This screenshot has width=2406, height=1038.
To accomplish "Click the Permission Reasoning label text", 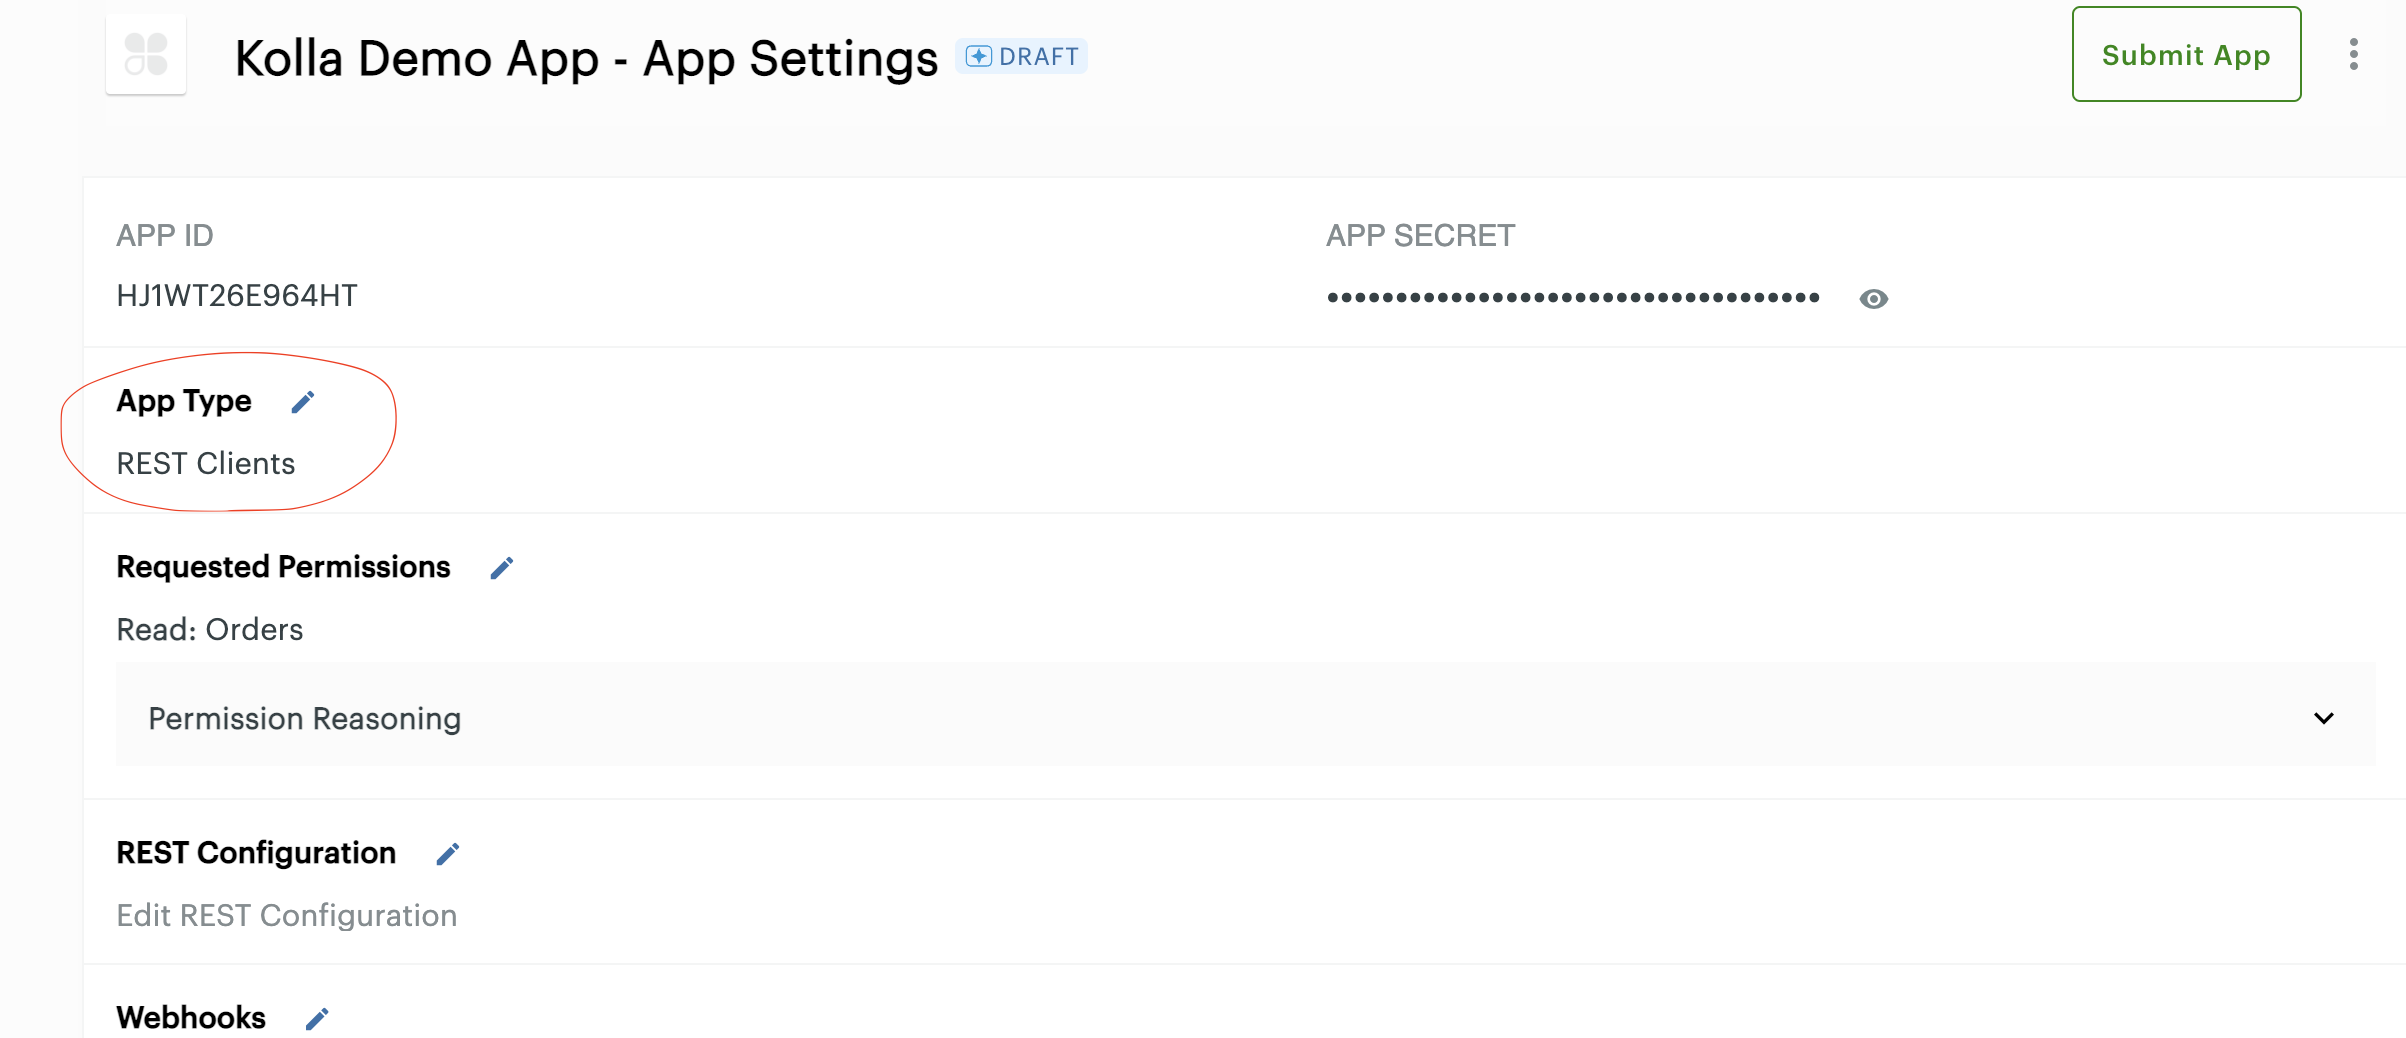I will [x=305, y=718].
